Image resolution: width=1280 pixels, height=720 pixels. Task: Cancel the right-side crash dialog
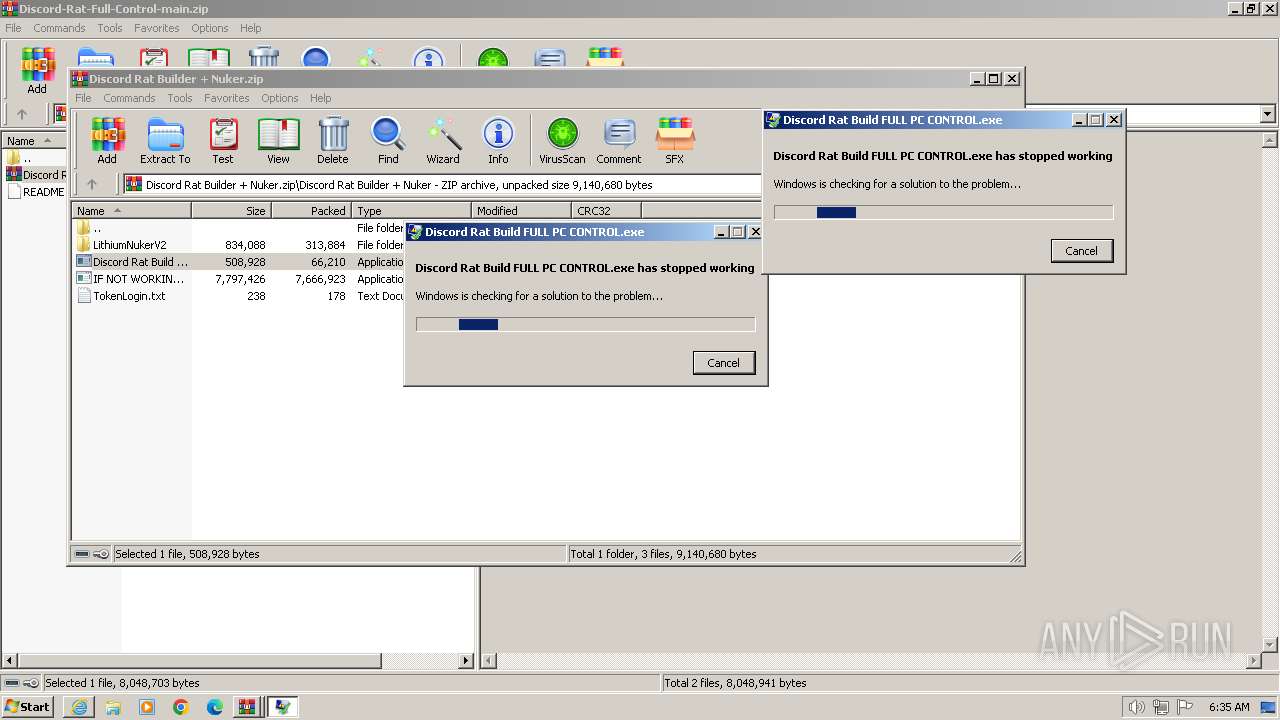(1082, 251)
